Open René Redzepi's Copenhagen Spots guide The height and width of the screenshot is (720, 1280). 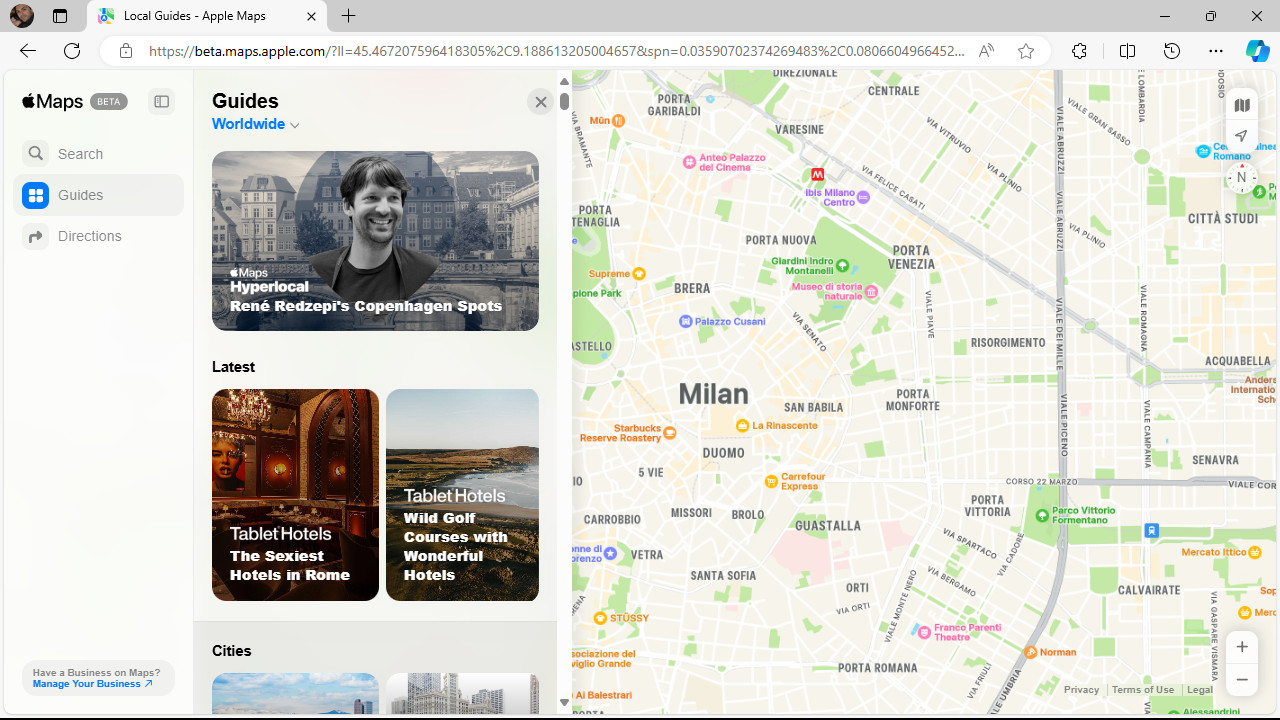[375, 240]
